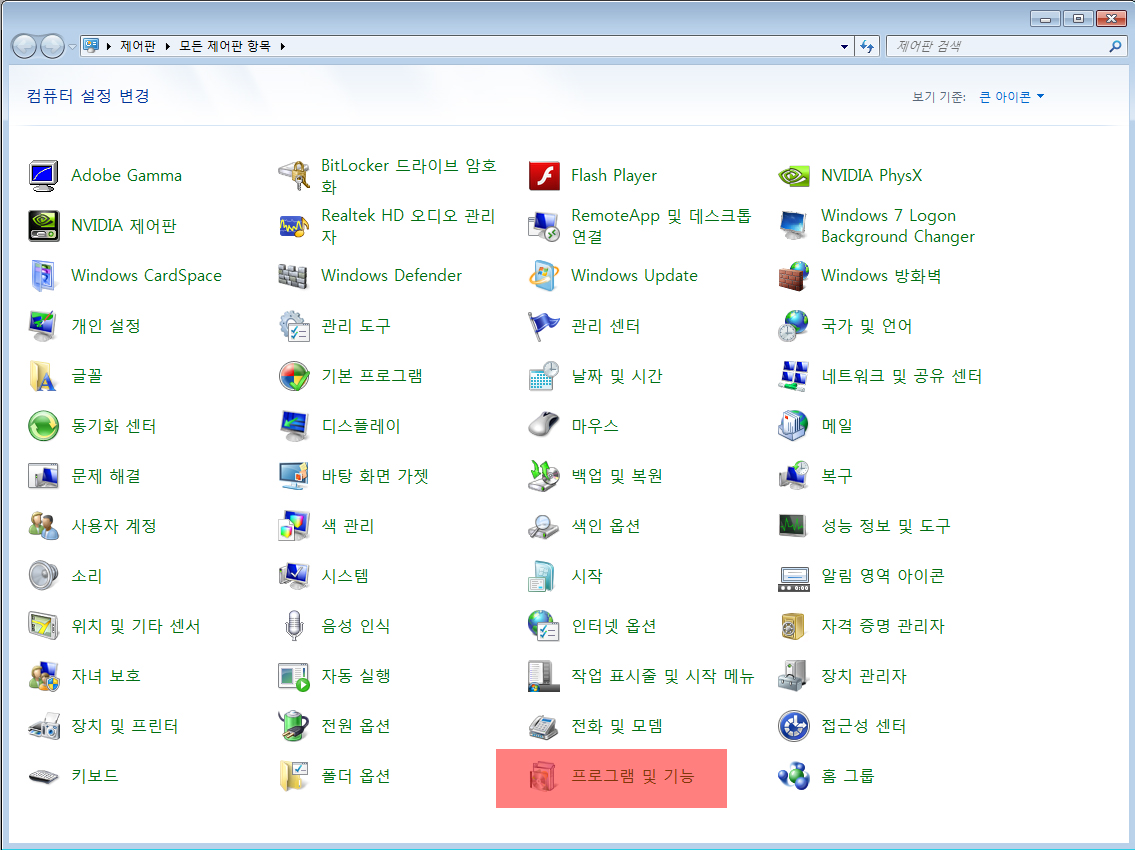The height and width of the screenshot is (850, 1135).
Task: Open the 사용자 계정 link
Action: (x=114, y=526)
